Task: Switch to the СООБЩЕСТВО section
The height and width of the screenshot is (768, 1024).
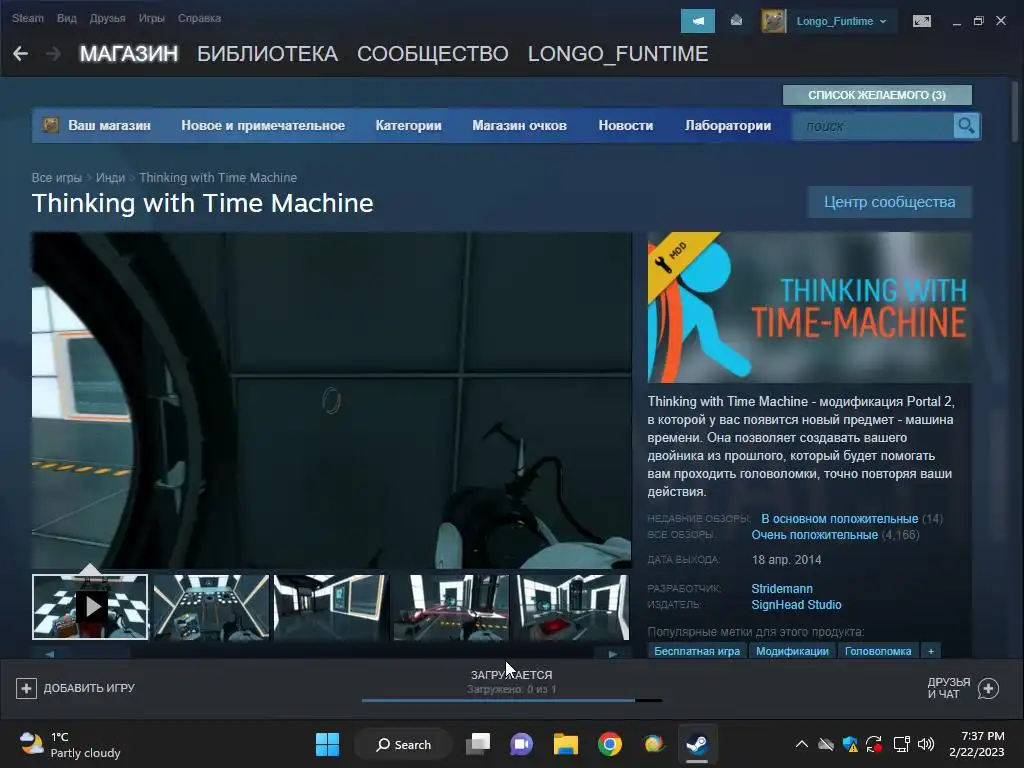Action: coord(433,54)
